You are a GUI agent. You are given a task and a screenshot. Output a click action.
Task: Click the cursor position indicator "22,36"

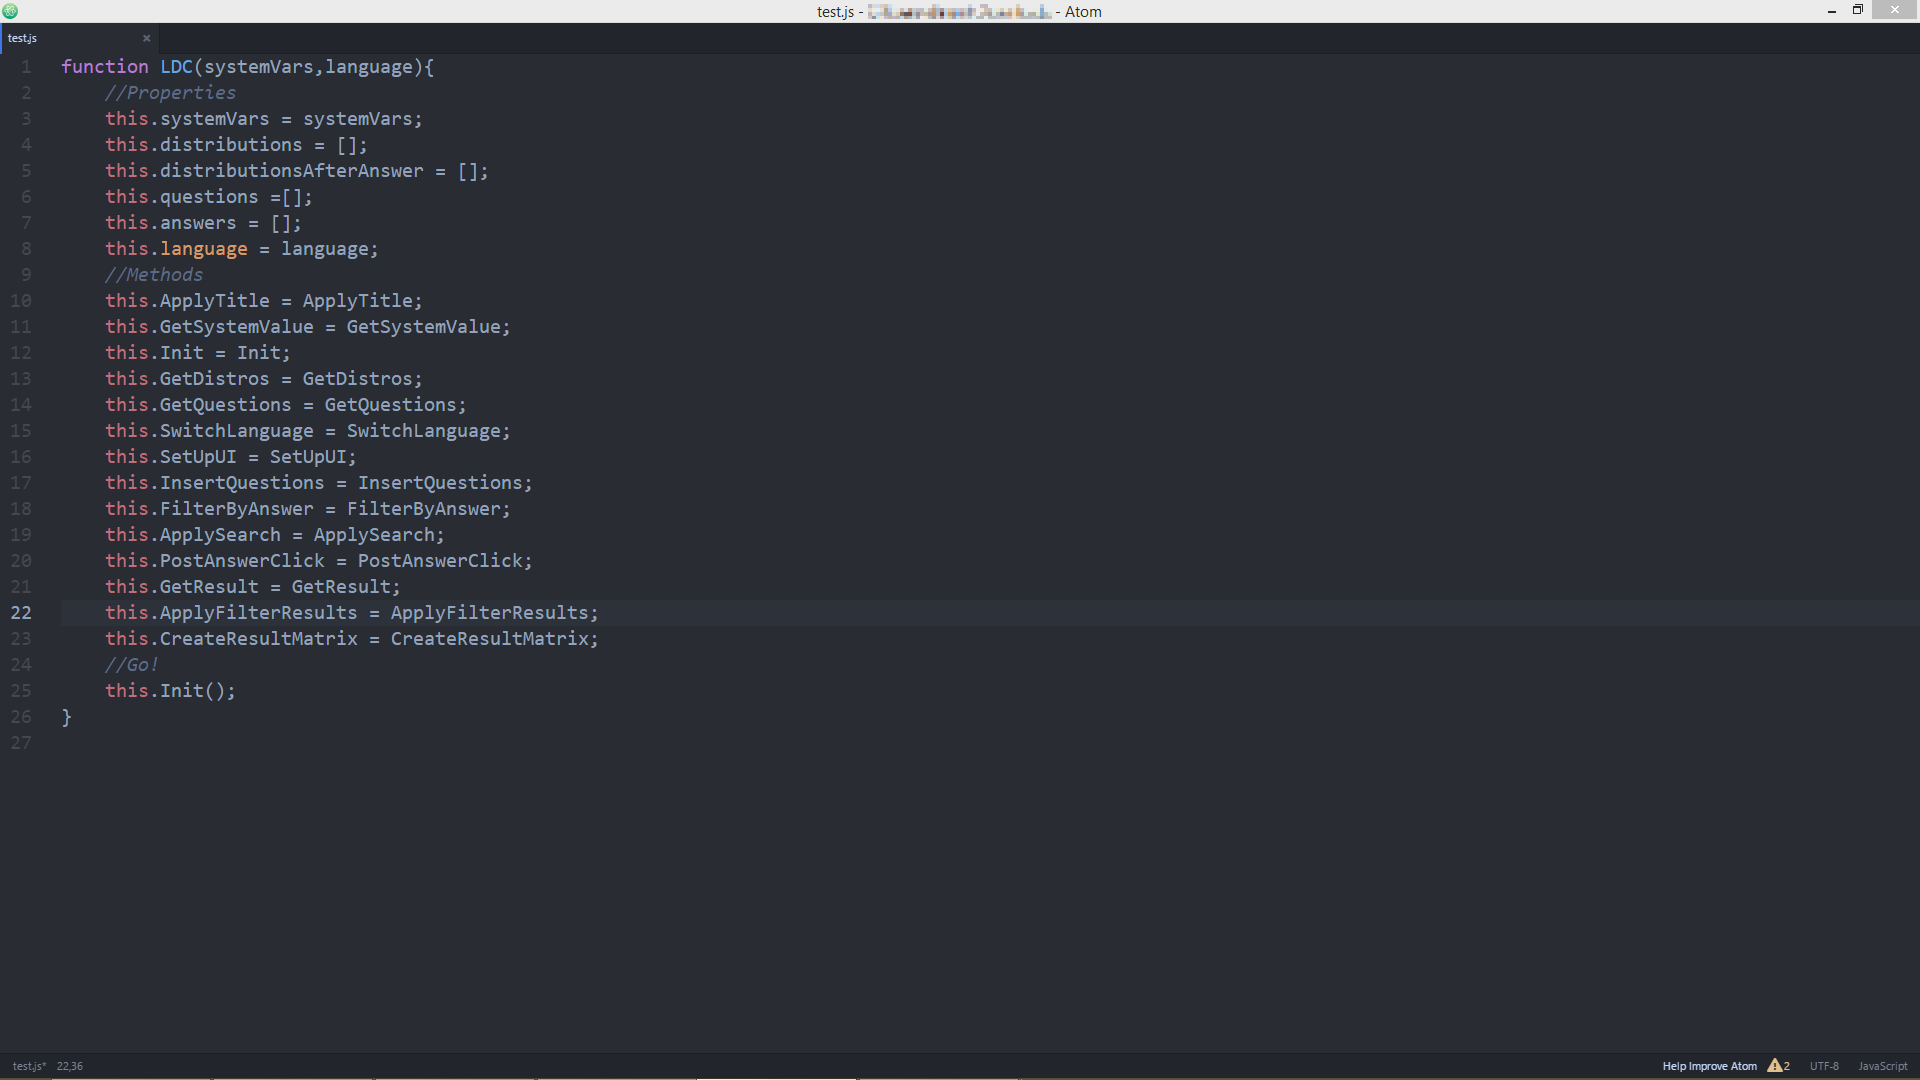point(69,1066)
